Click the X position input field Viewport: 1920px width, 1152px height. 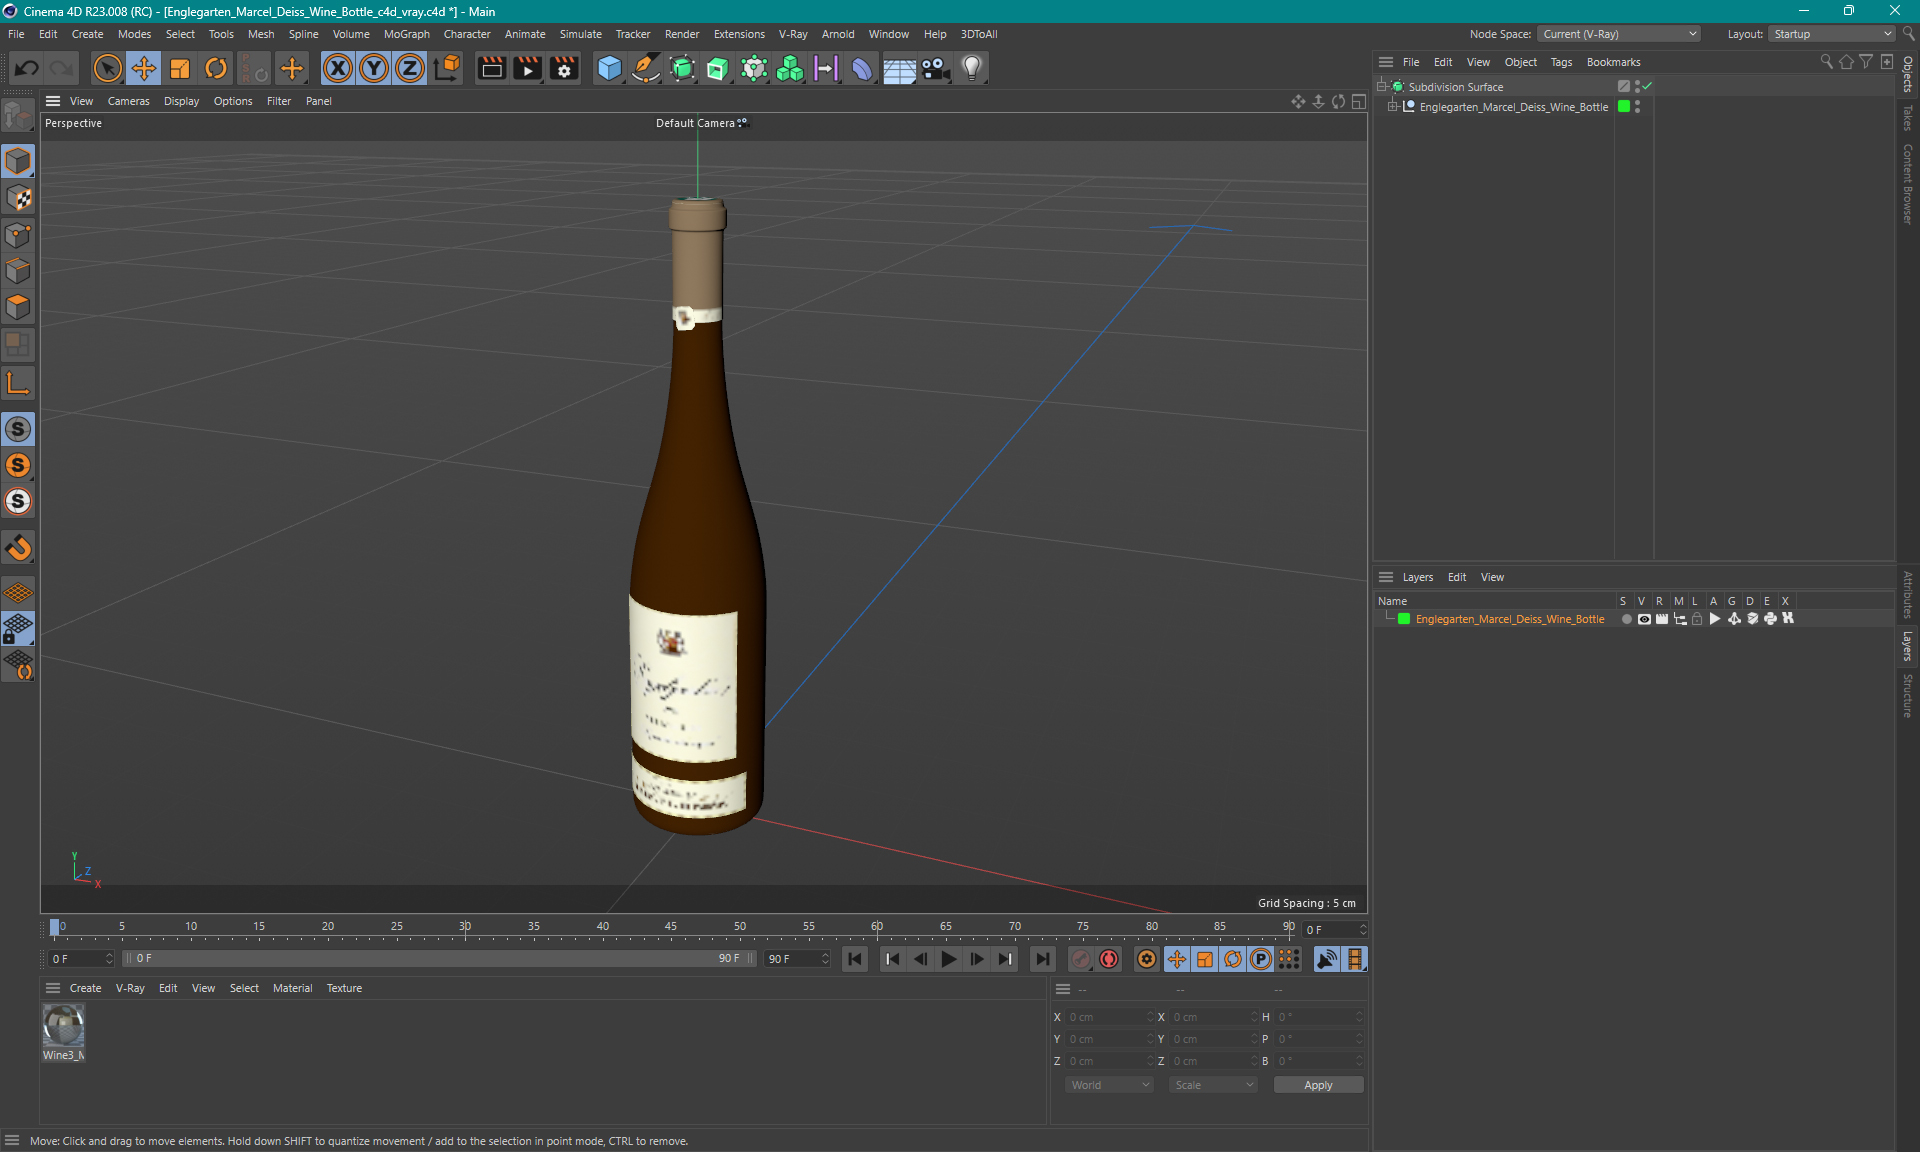click(1108, 1017)
